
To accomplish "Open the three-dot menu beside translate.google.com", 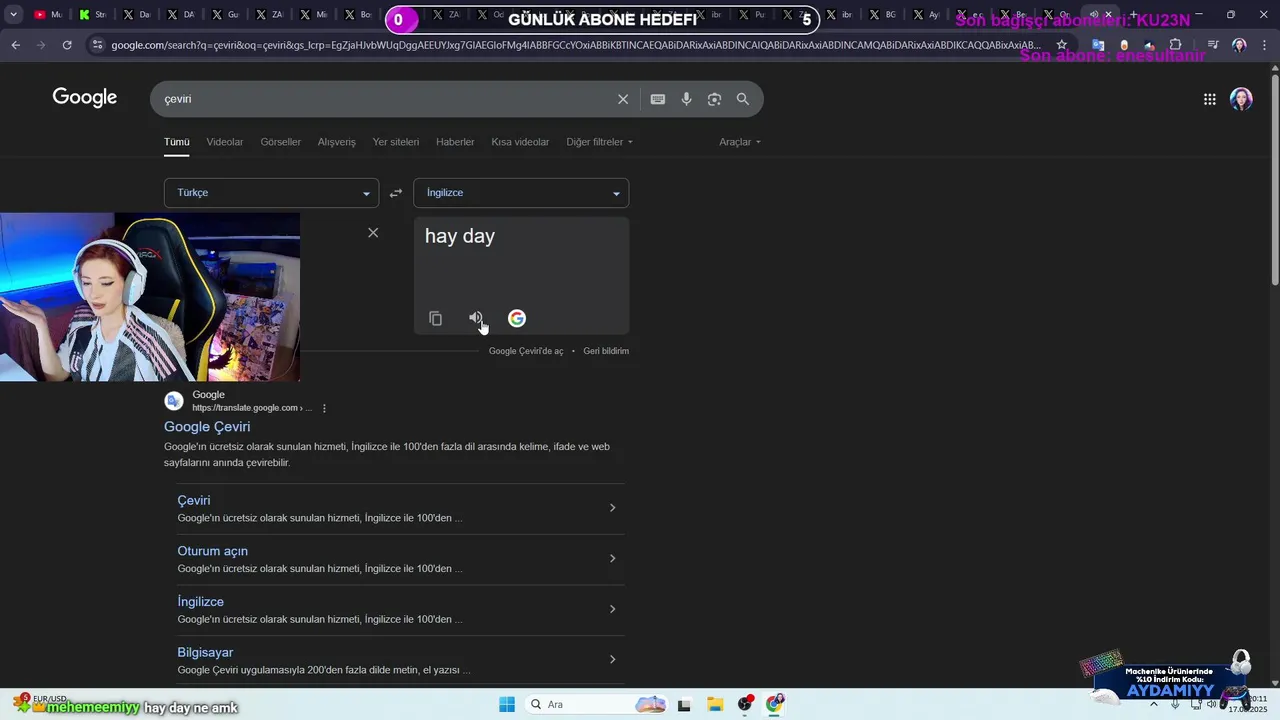I will coord(324,408).
